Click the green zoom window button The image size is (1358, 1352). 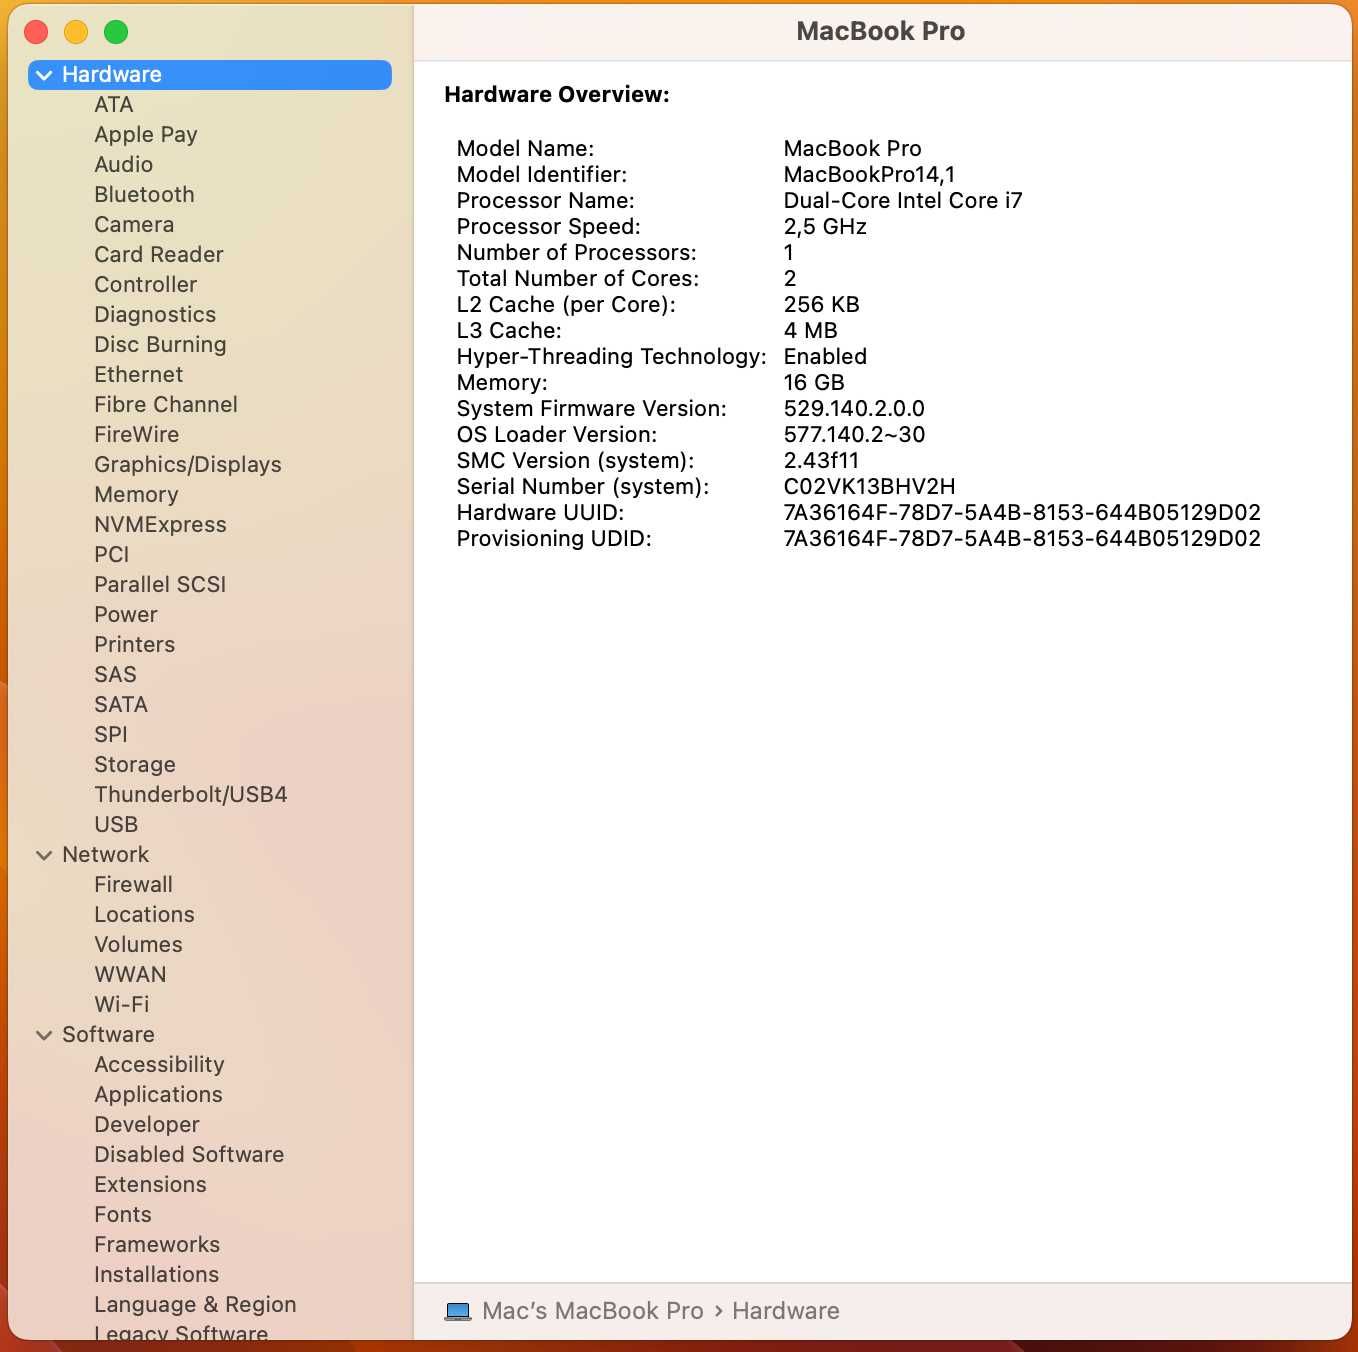coord(116,32)
